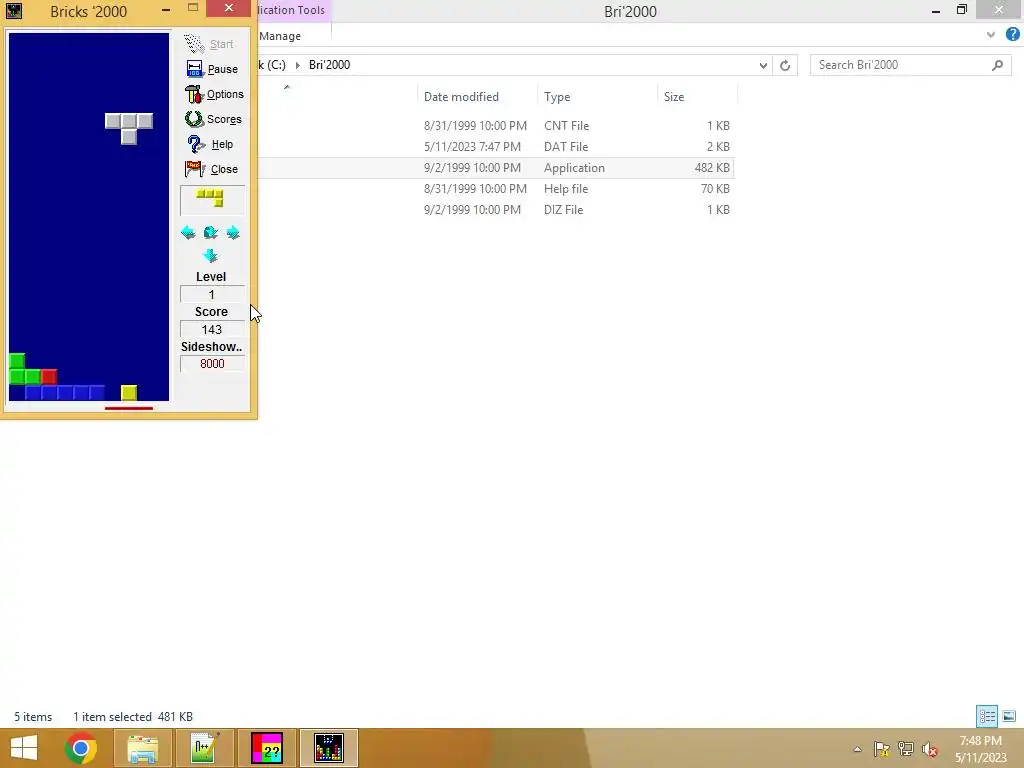Screen dimensions: 1024x768
Task: View the Scores list in Bricks
Action: [x=214, y=119]
